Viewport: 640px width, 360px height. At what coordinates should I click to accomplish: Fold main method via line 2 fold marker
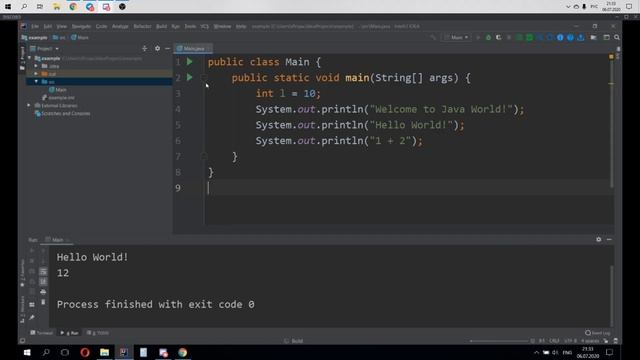pos(204,78)
